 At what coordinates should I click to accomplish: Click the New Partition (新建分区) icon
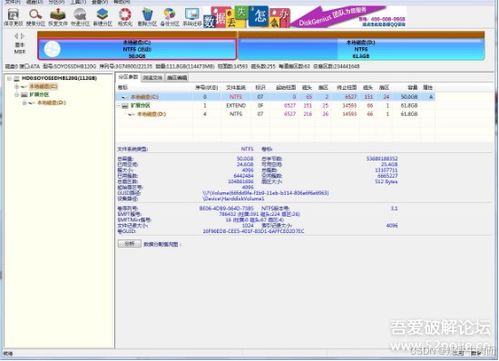click(102, 17)
